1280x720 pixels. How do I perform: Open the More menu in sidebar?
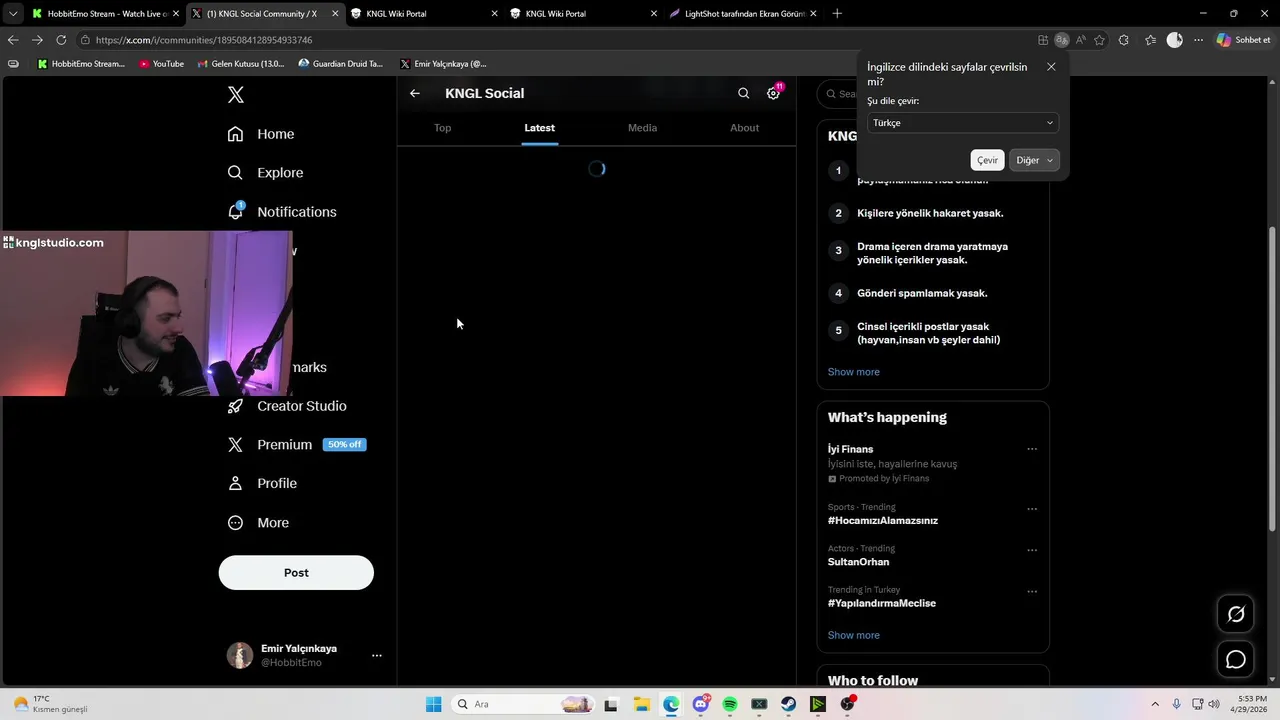tap(258, 523)
